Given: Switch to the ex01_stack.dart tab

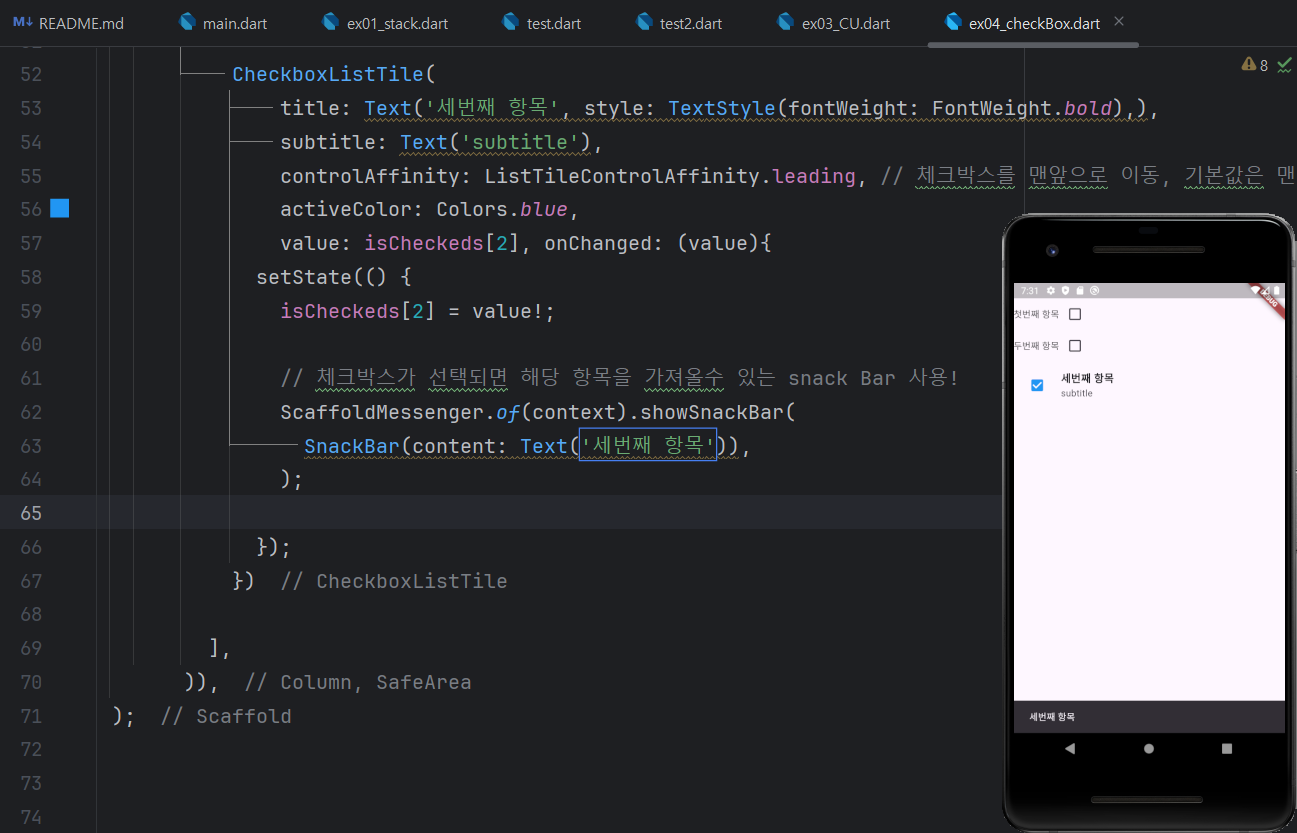Looking at the screenshot, I should click(x=385, y=23).
